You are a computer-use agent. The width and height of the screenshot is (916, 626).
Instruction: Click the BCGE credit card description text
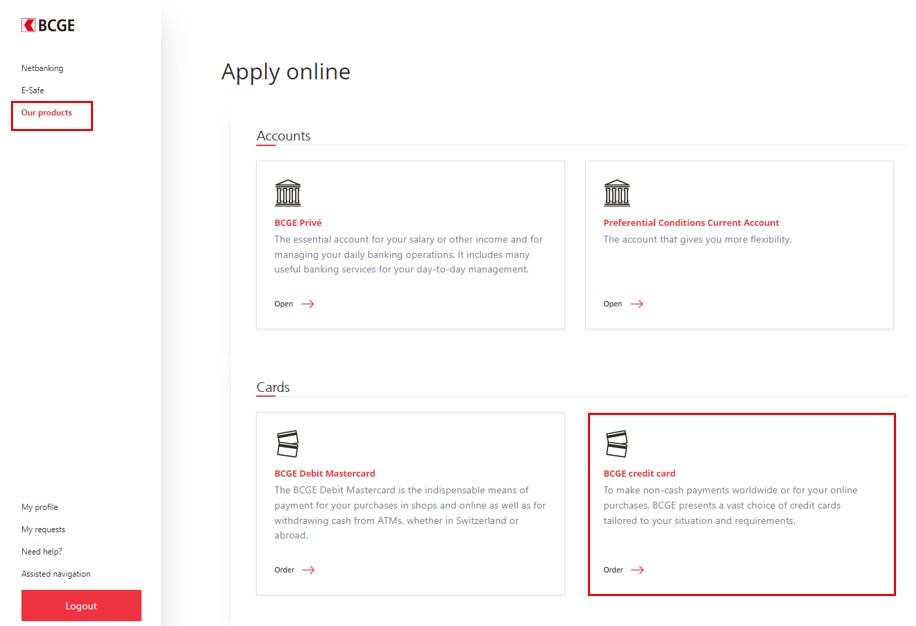[x=730, y=505]
